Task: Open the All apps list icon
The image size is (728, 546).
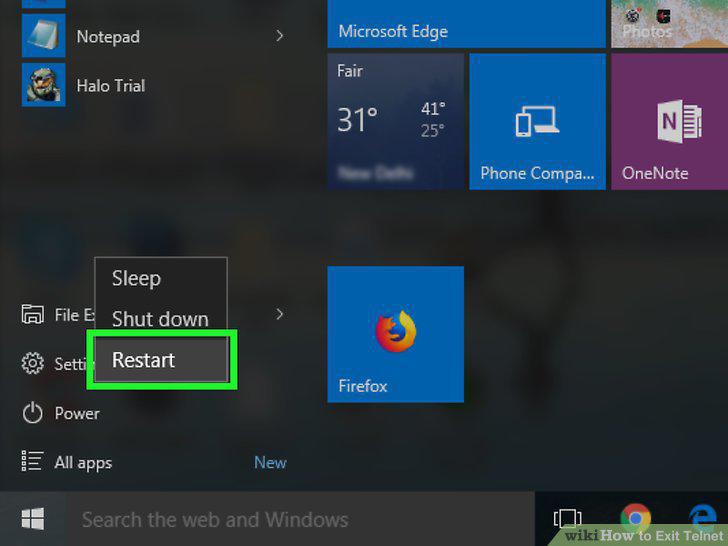Action: click(x=32, y=462)
